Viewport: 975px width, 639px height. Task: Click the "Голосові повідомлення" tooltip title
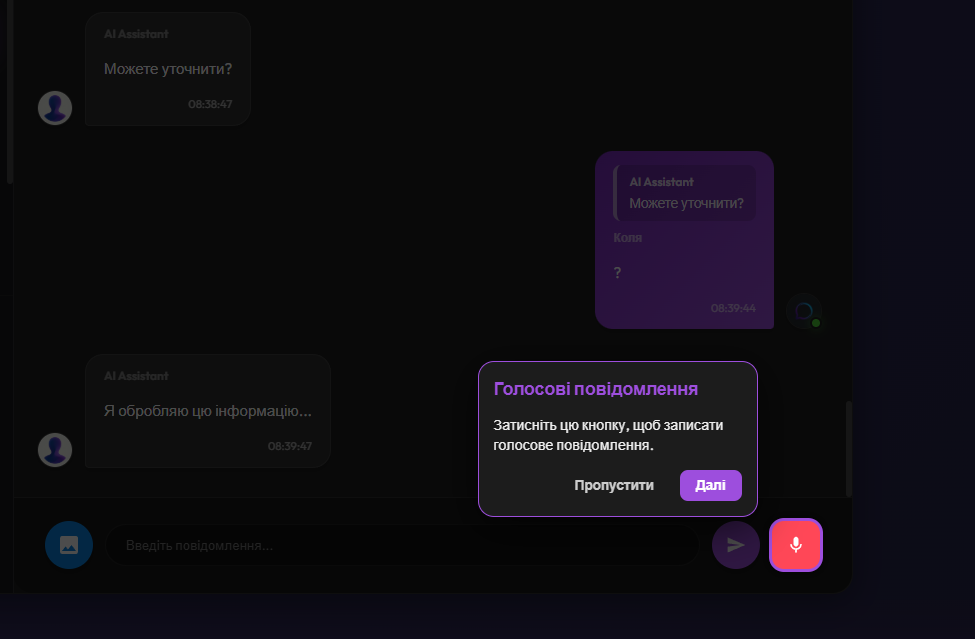point(596,389)
